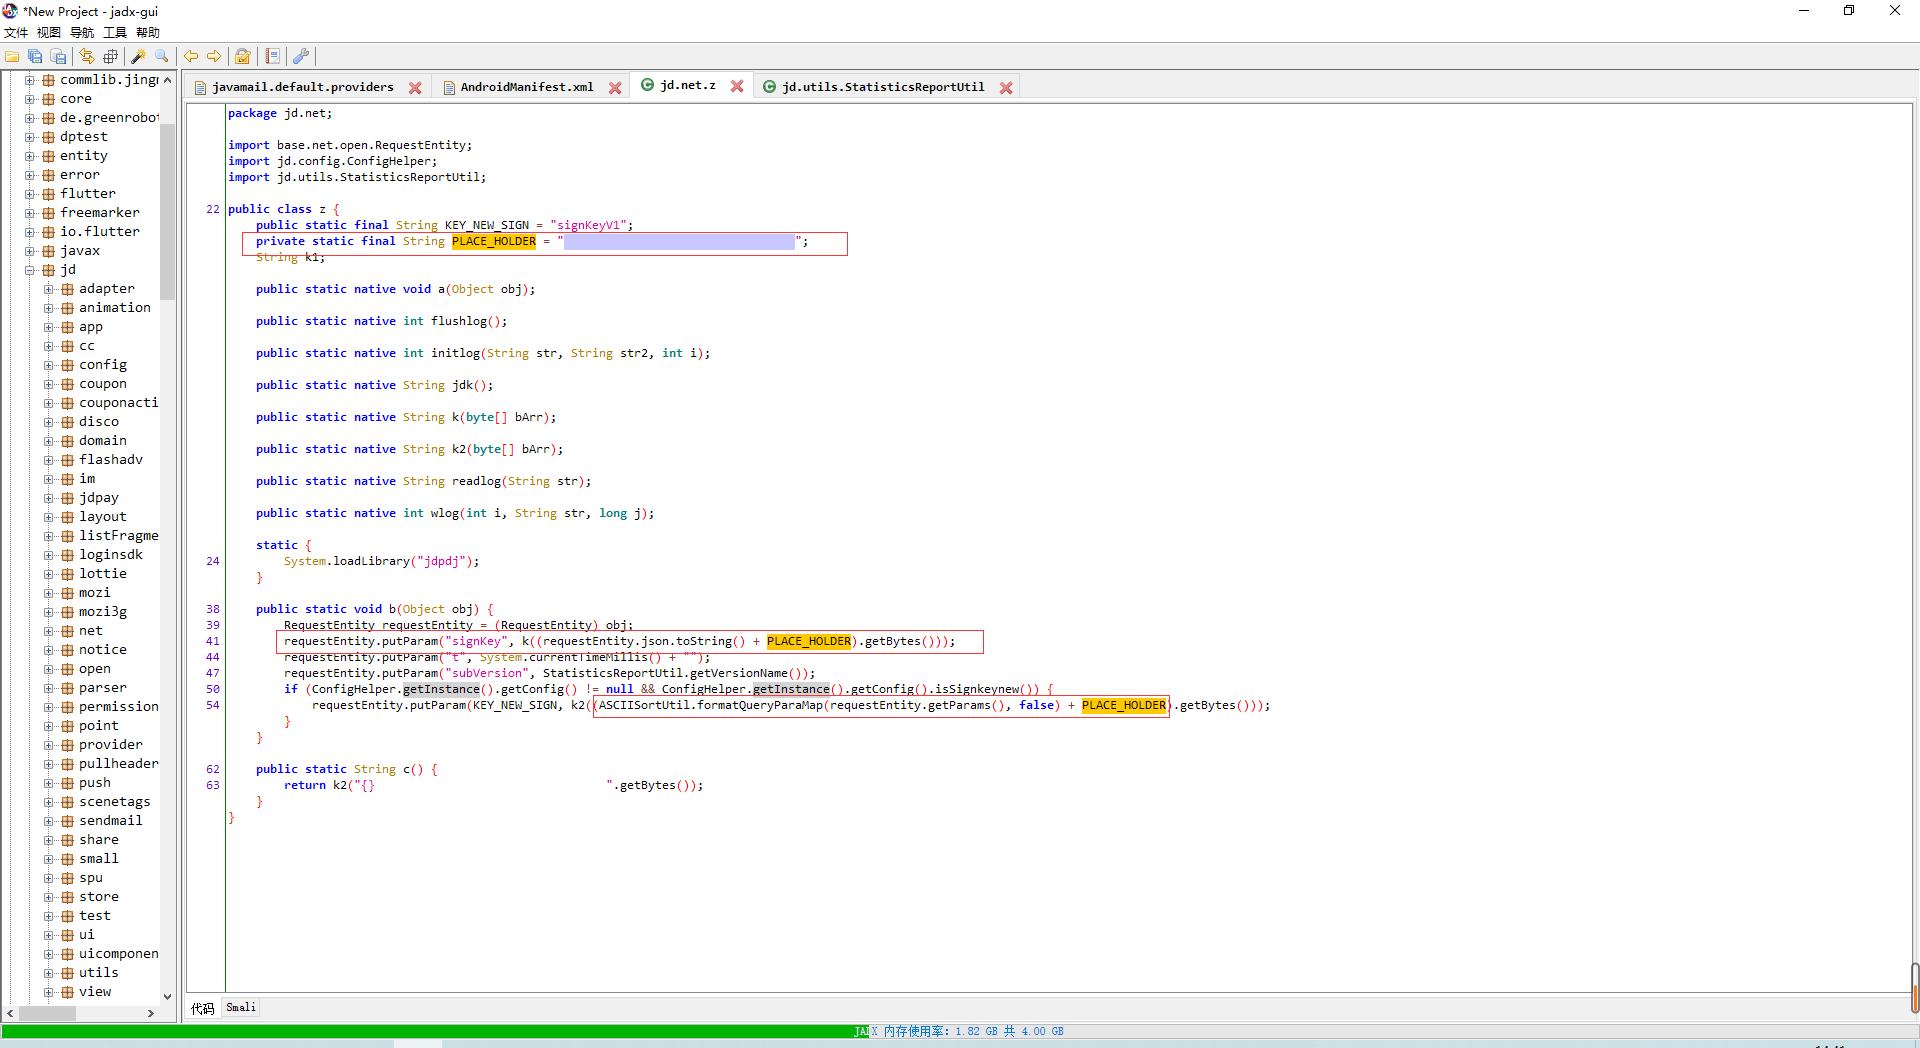Collapse the jd package node
This screenshot has height=1048, width=1920.
click(30, 270)
